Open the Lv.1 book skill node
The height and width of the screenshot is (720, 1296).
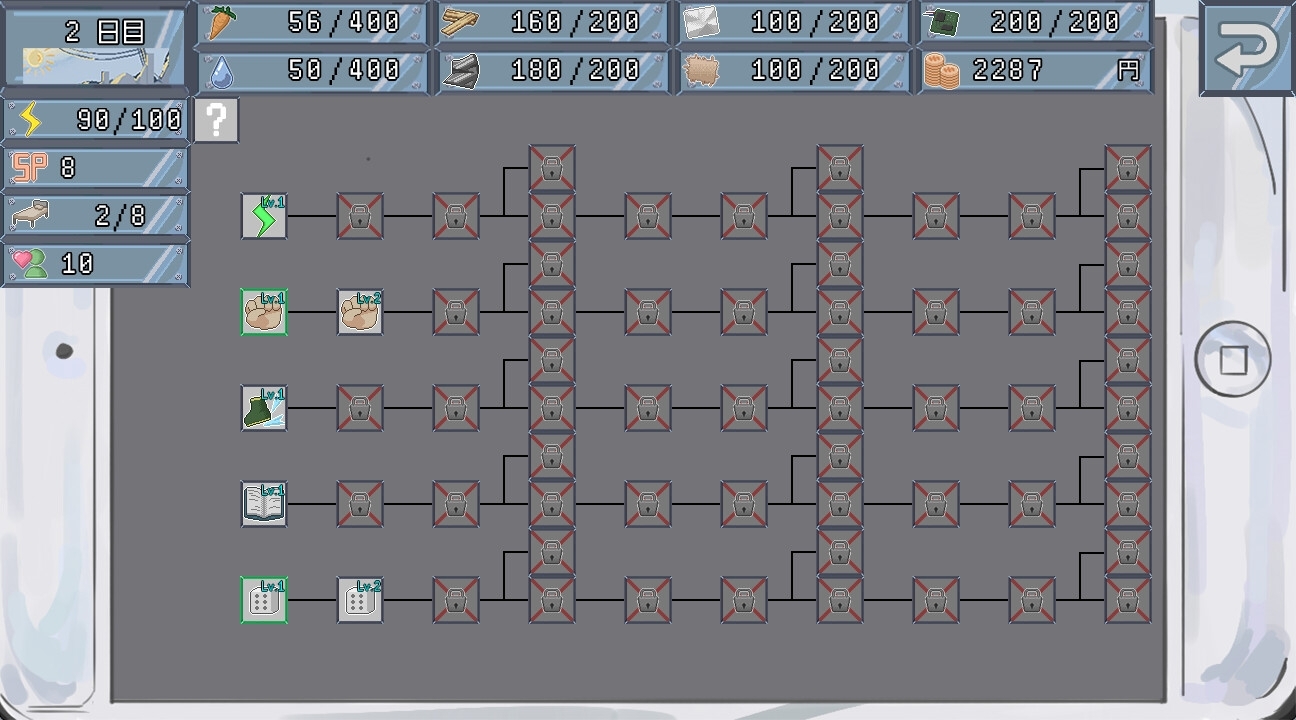[x=264, y=504]
